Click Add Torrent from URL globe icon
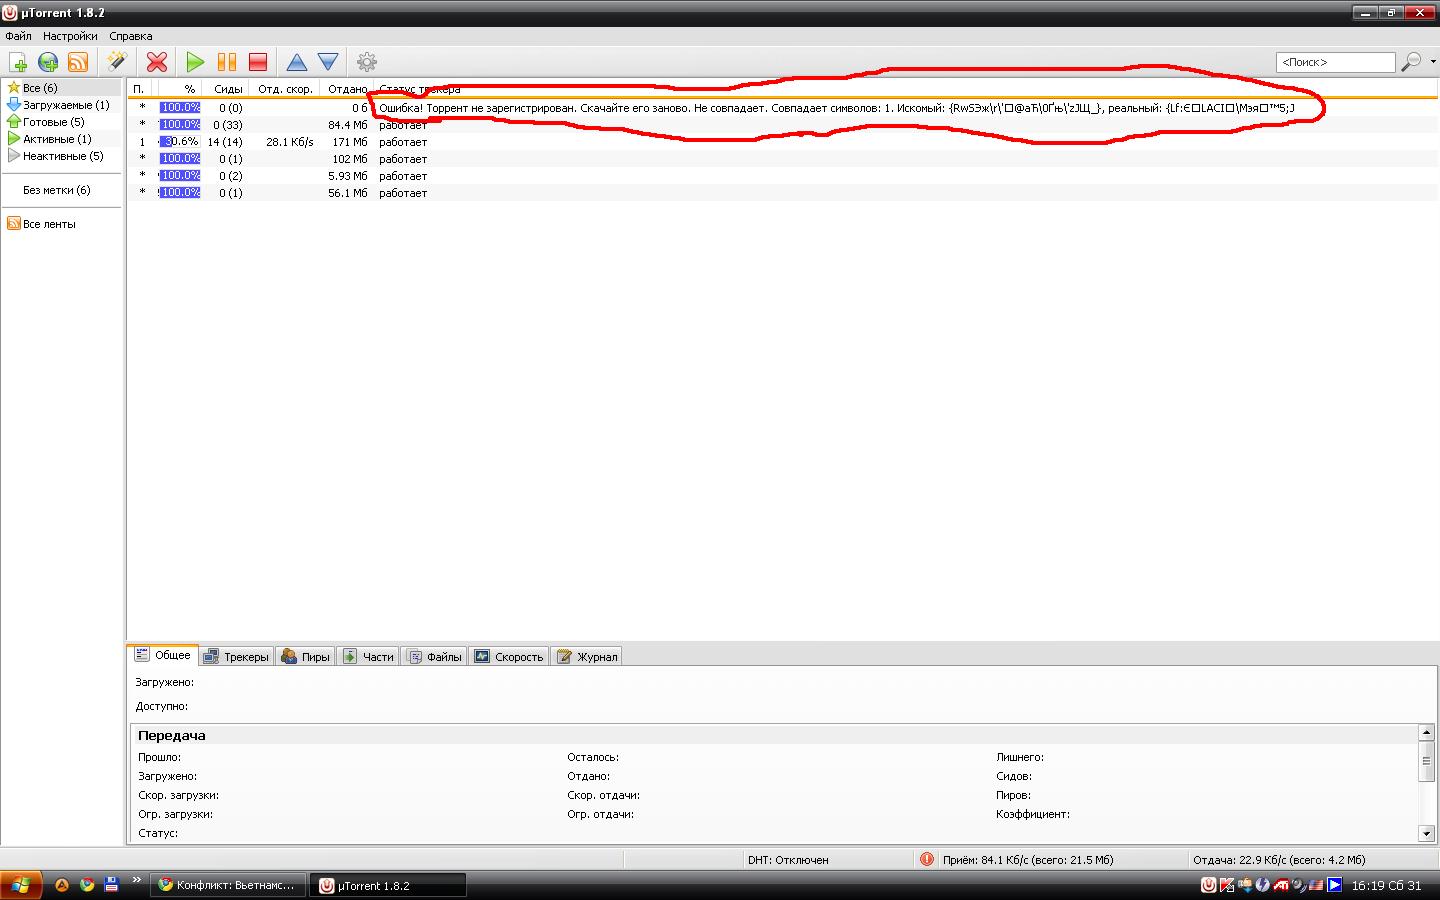This screenshot has height=900, width=1440. coord(48,62)
